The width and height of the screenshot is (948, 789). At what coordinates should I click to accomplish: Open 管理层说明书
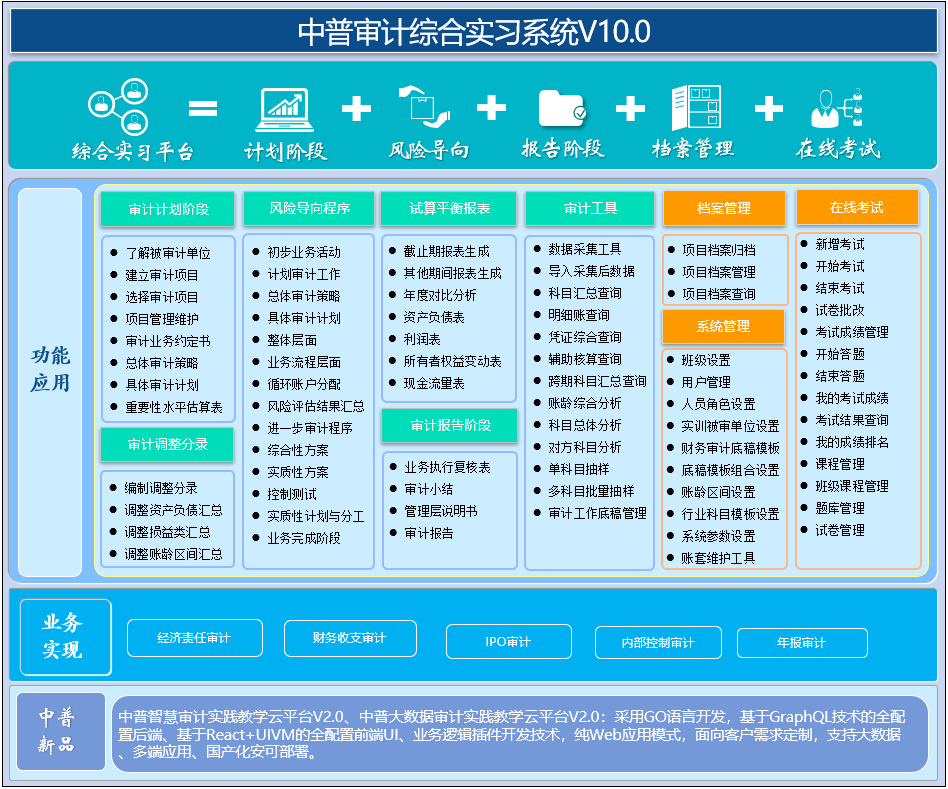441,511
